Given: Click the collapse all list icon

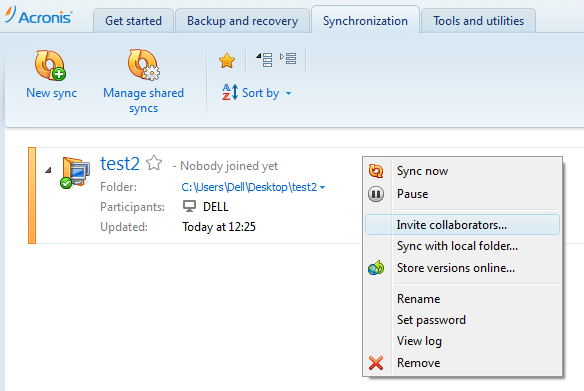Looking at the screenshot, I should coord(264,60).
